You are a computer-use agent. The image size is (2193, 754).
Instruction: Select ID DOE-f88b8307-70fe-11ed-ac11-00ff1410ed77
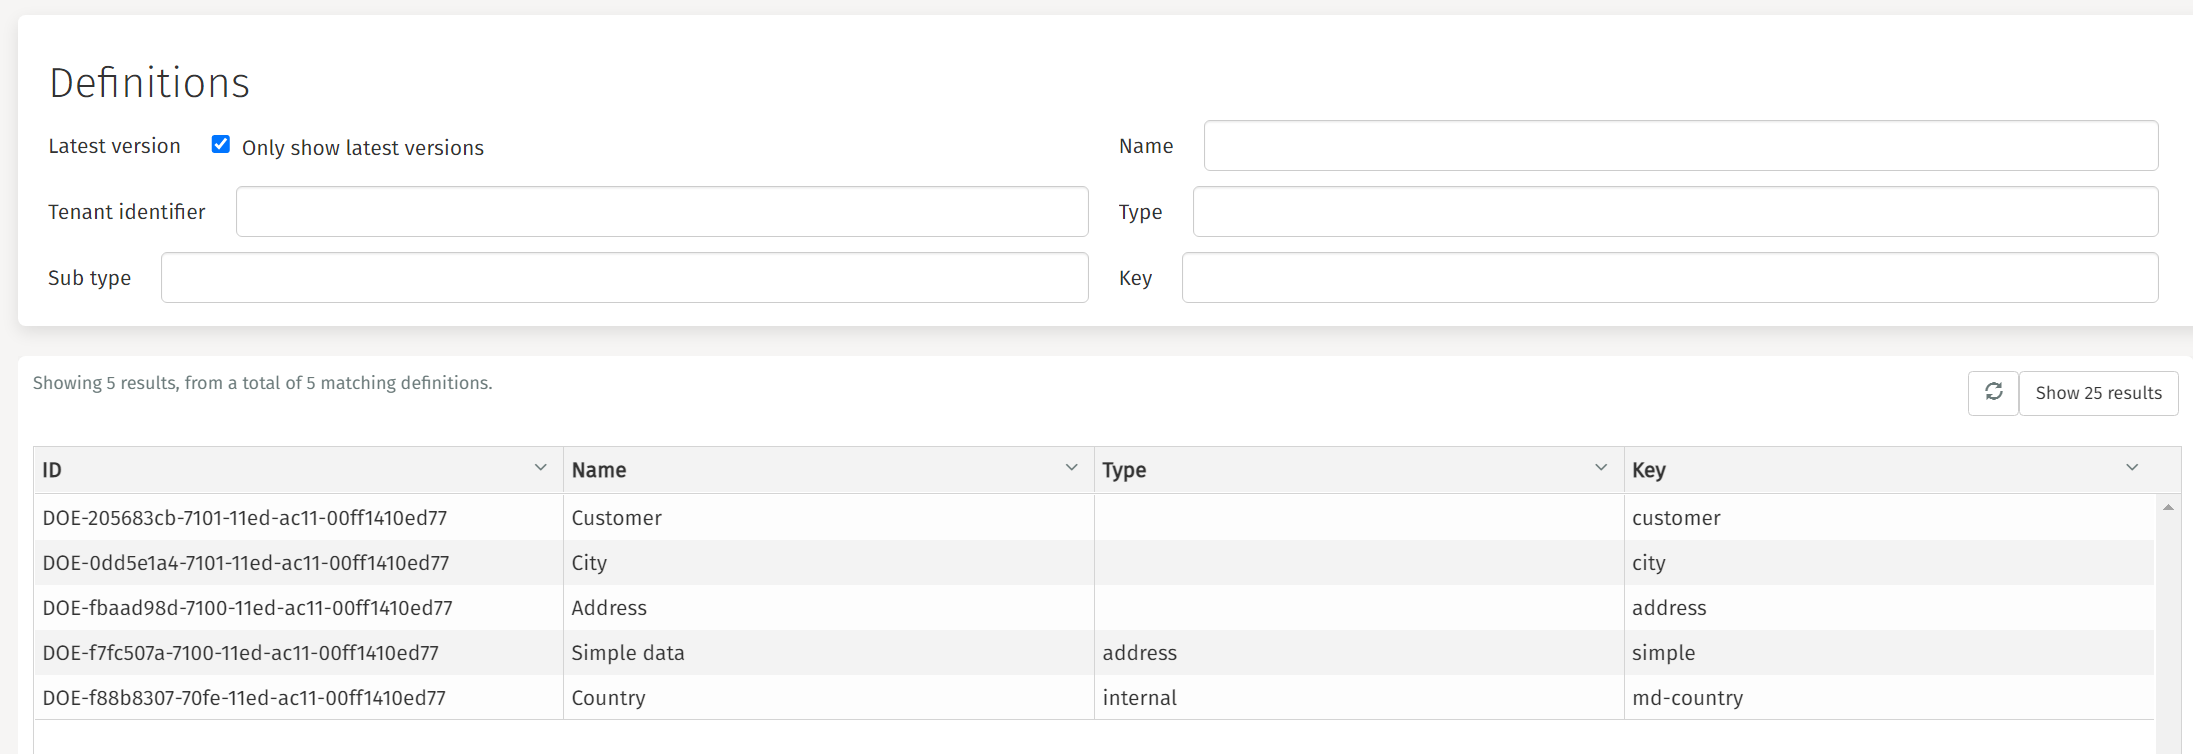click(244, 698)
